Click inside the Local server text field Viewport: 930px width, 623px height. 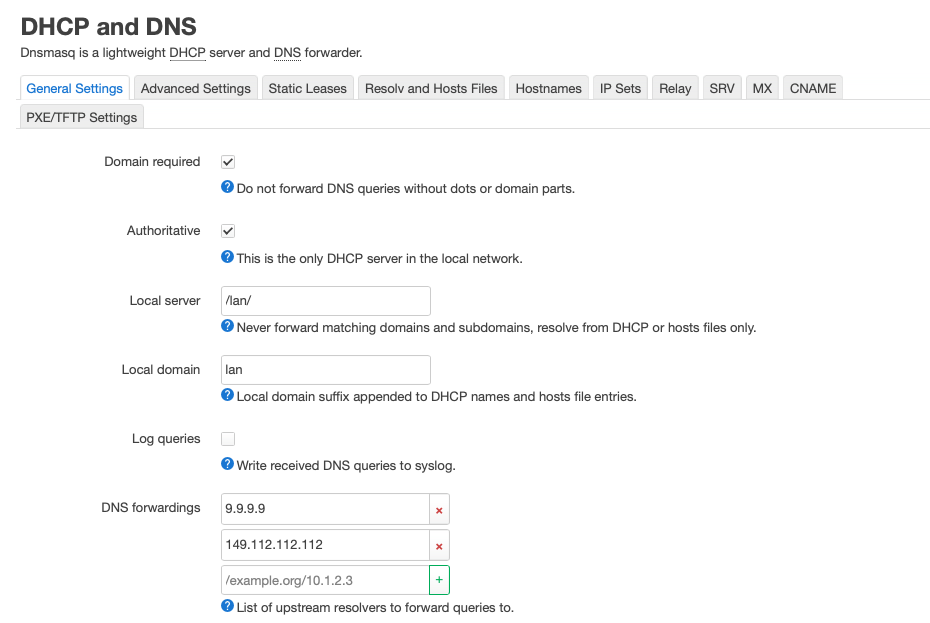[325, 300]
